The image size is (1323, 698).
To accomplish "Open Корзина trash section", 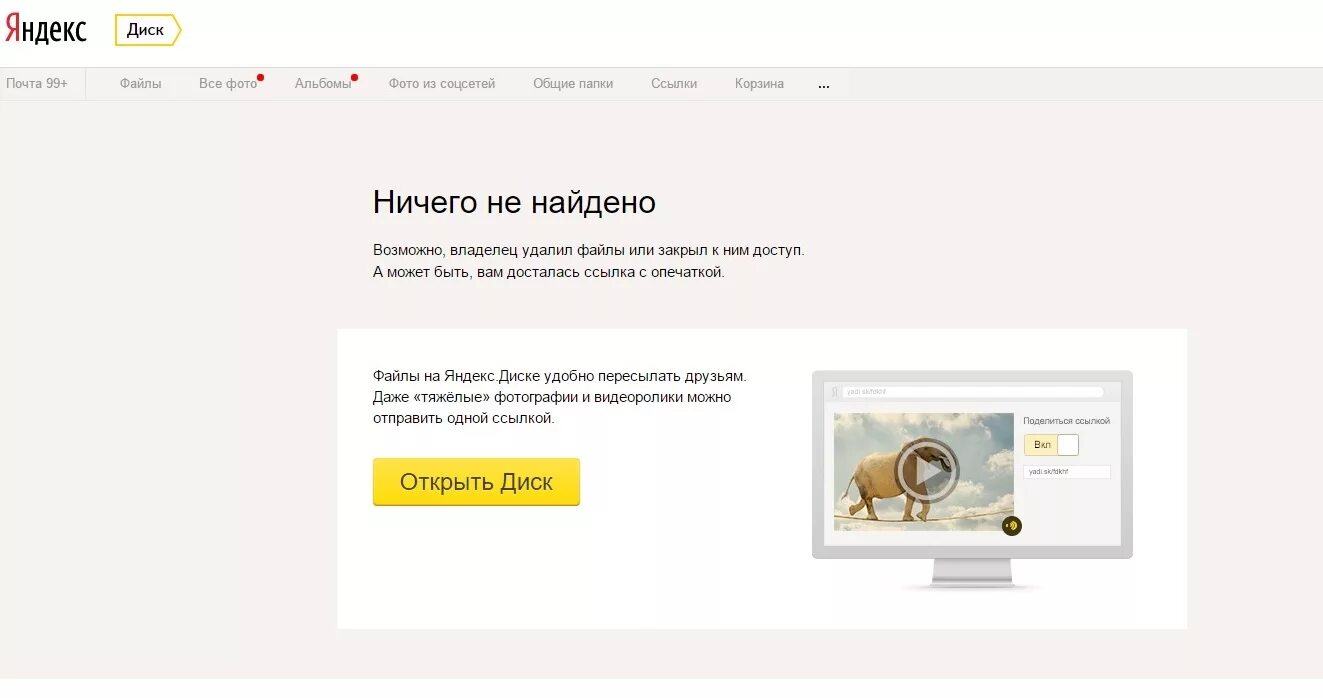I will (759, 84).
